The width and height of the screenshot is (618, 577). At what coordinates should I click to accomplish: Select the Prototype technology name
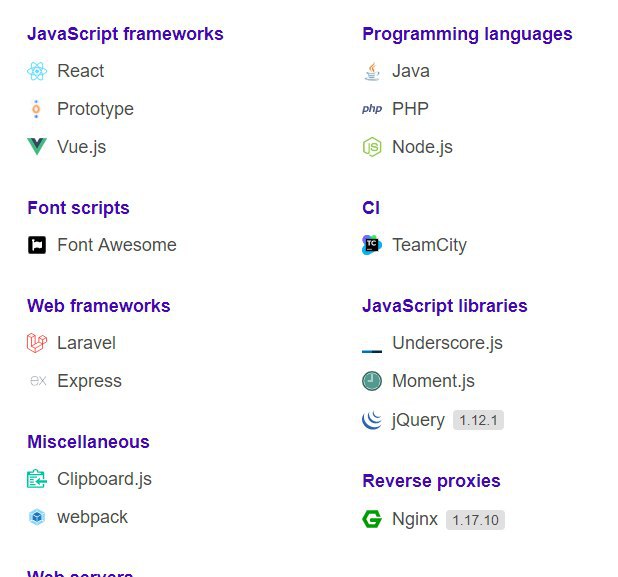click(x=95, y=109)
